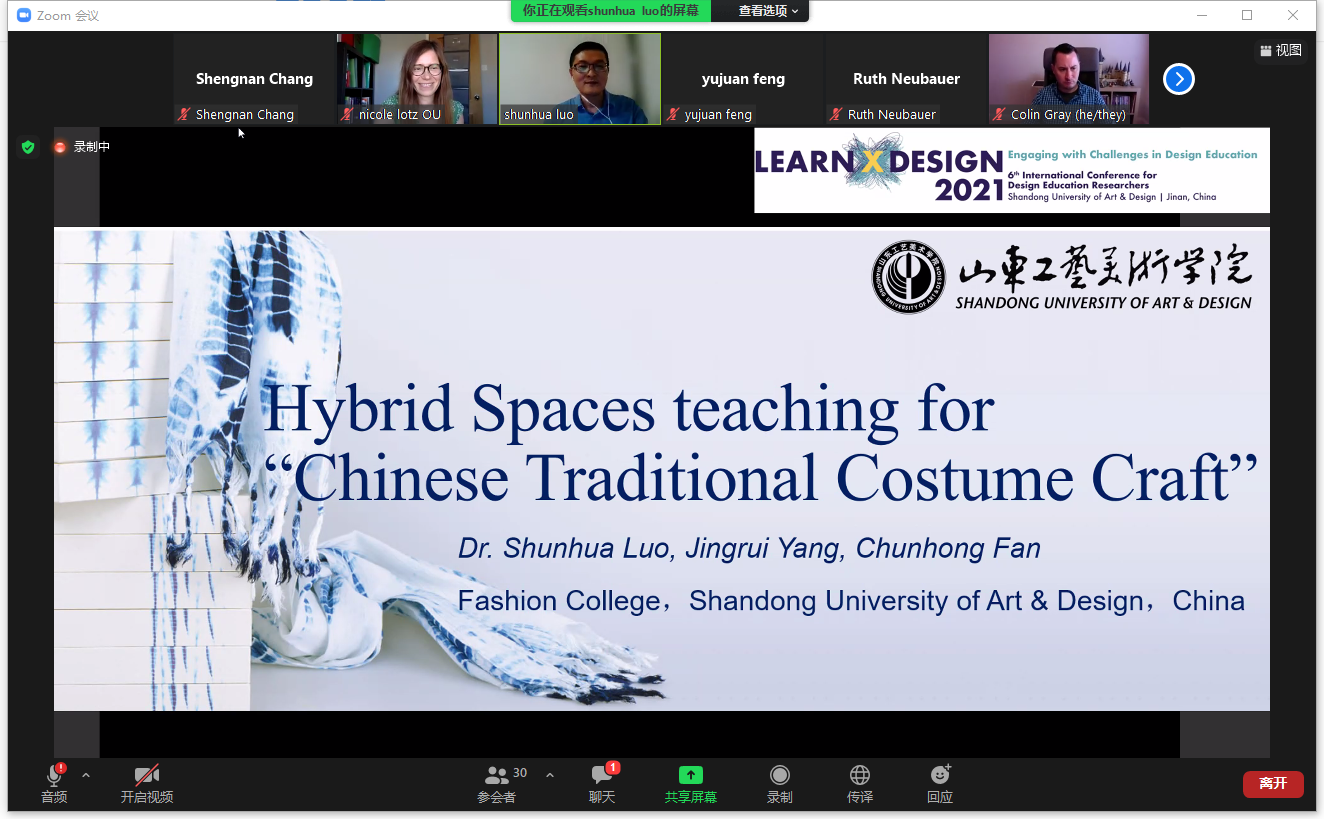Screen dimensions: 1324x819
Task: Click the Ruth Neubauer participant tile
Action: (906, 79)
